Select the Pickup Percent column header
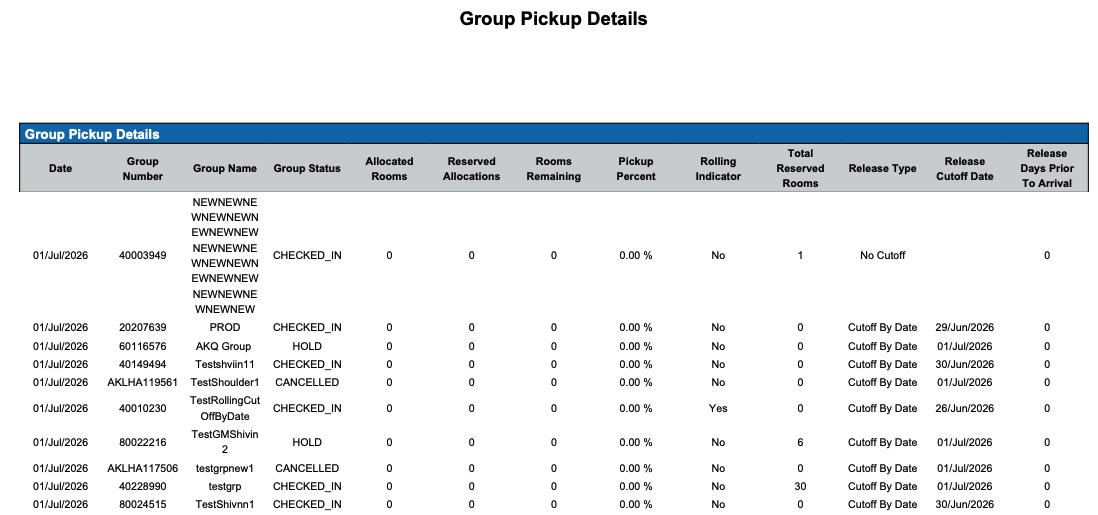1098x515 pixels. [x=636, y=169]
